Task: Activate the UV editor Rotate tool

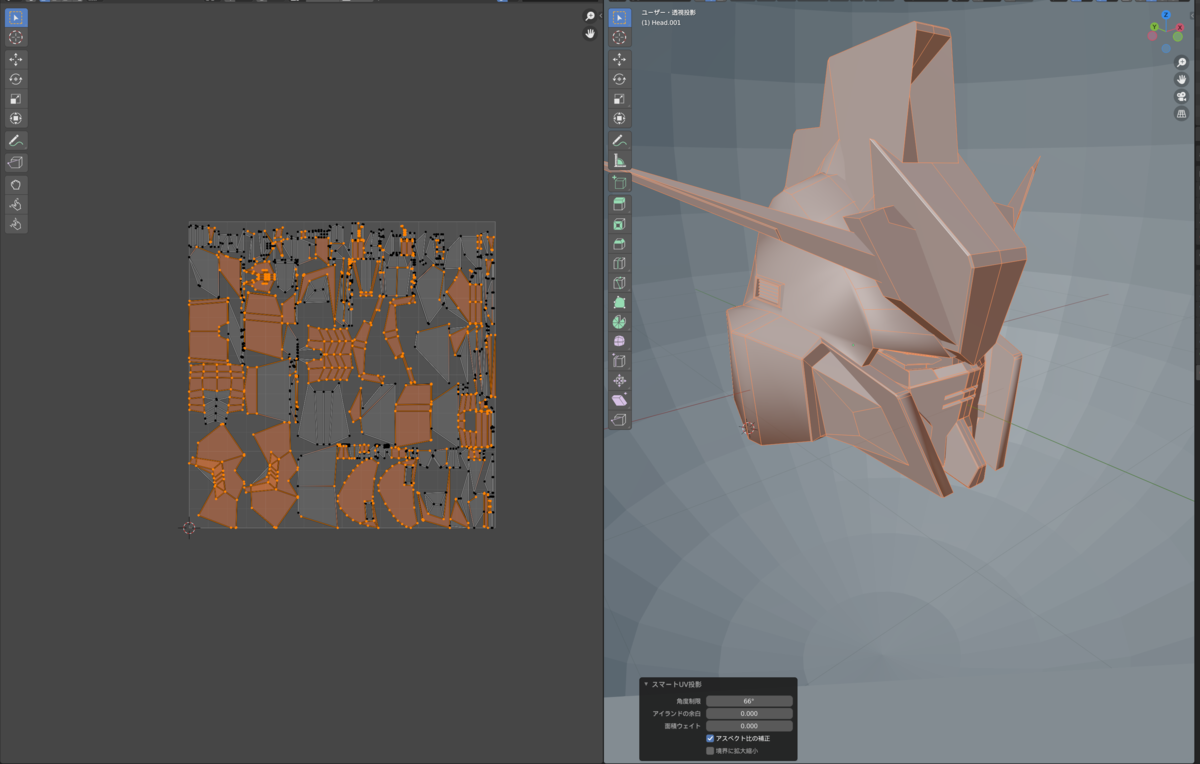Action: 16,79
